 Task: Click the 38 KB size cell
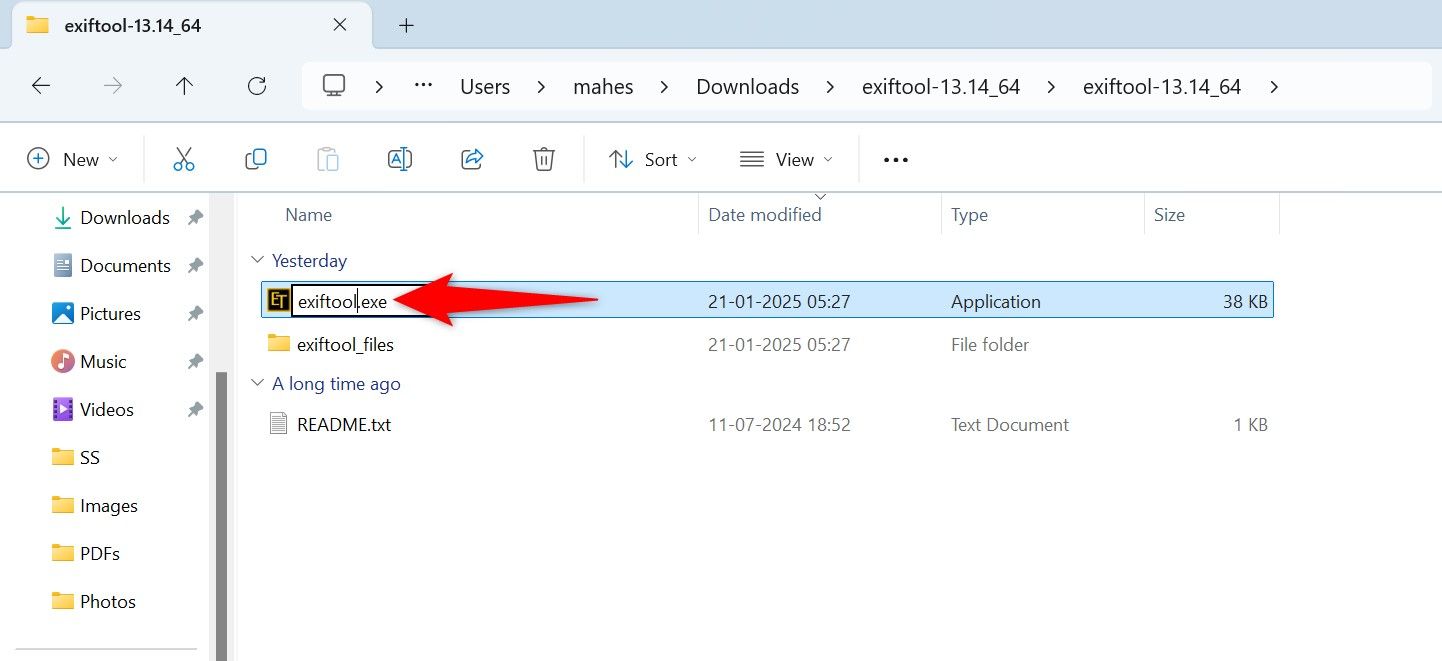(1245, 301)
